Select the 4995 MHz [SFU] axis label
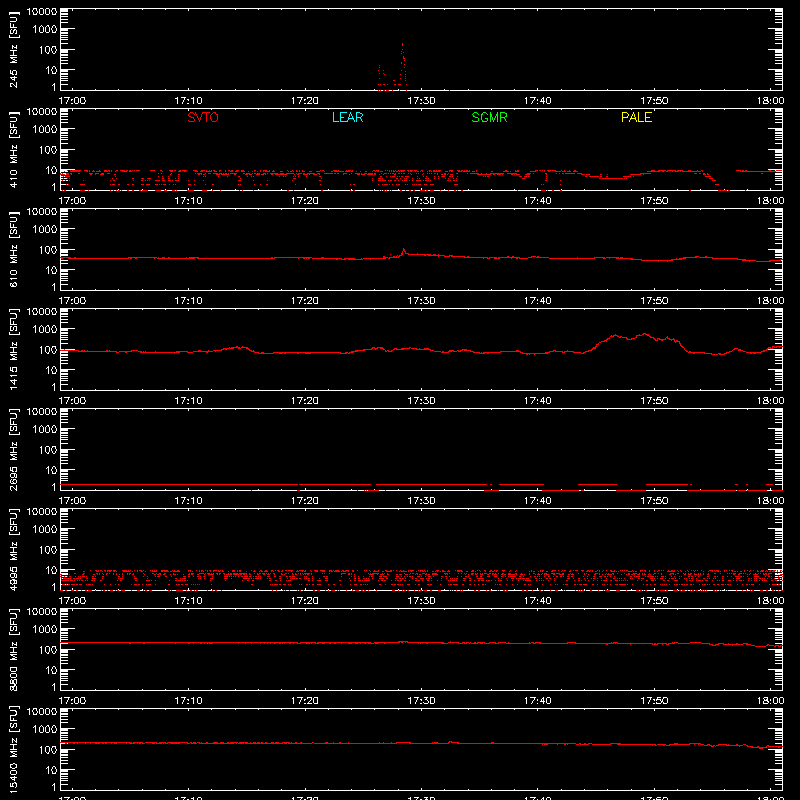The width and height of the screenshot is (800, 800). (14, 549)
